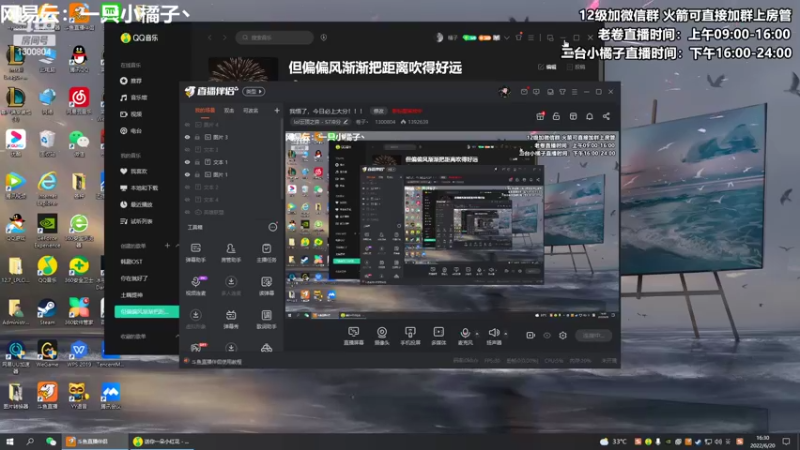This screenshot has width=800, height=450.
Task: Hide the 文本1 source with its eye icon
Action: tap(187, 162)
